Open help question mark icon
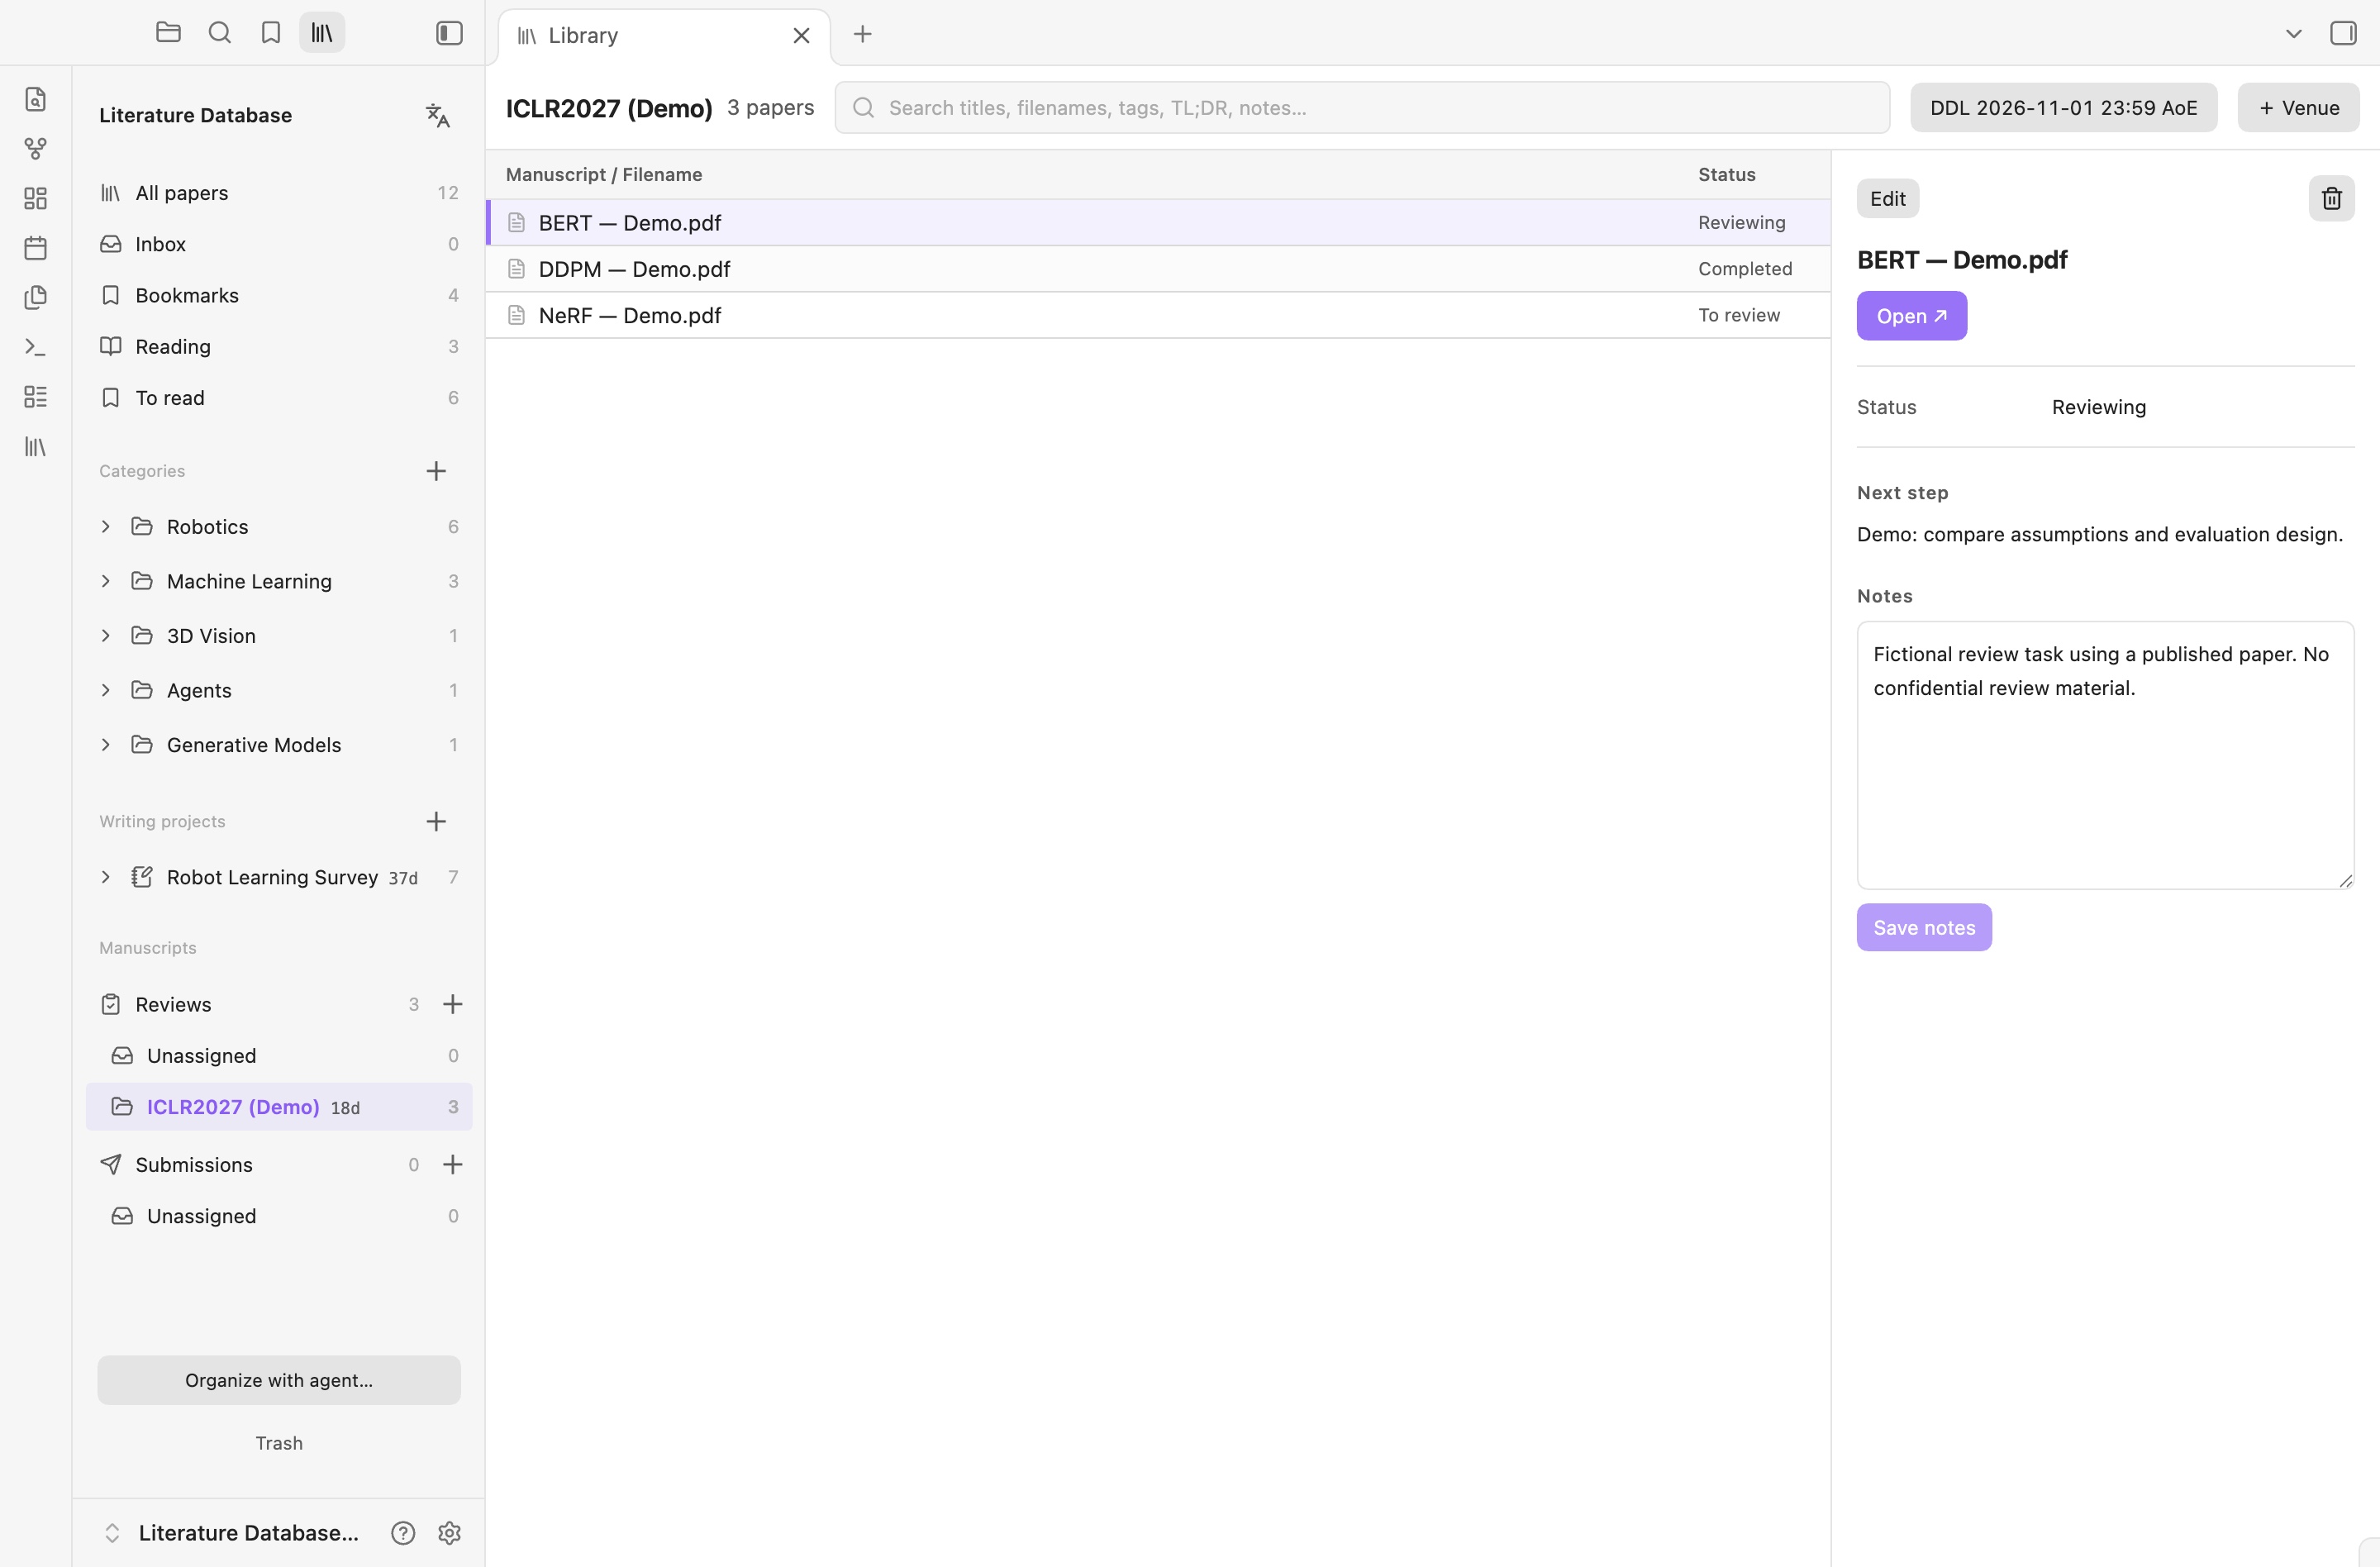The image size is (2380, 1567). 403,1533
